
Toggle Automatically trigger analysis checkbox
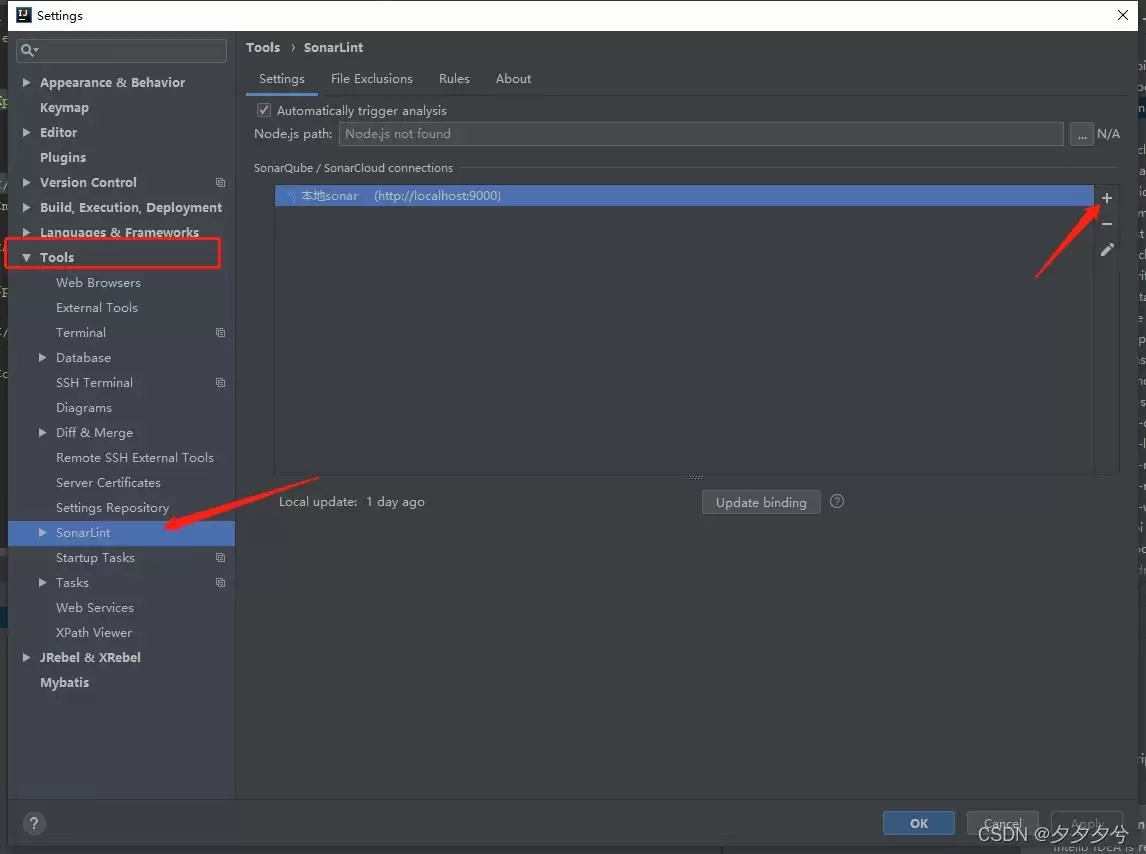point(264,110)
